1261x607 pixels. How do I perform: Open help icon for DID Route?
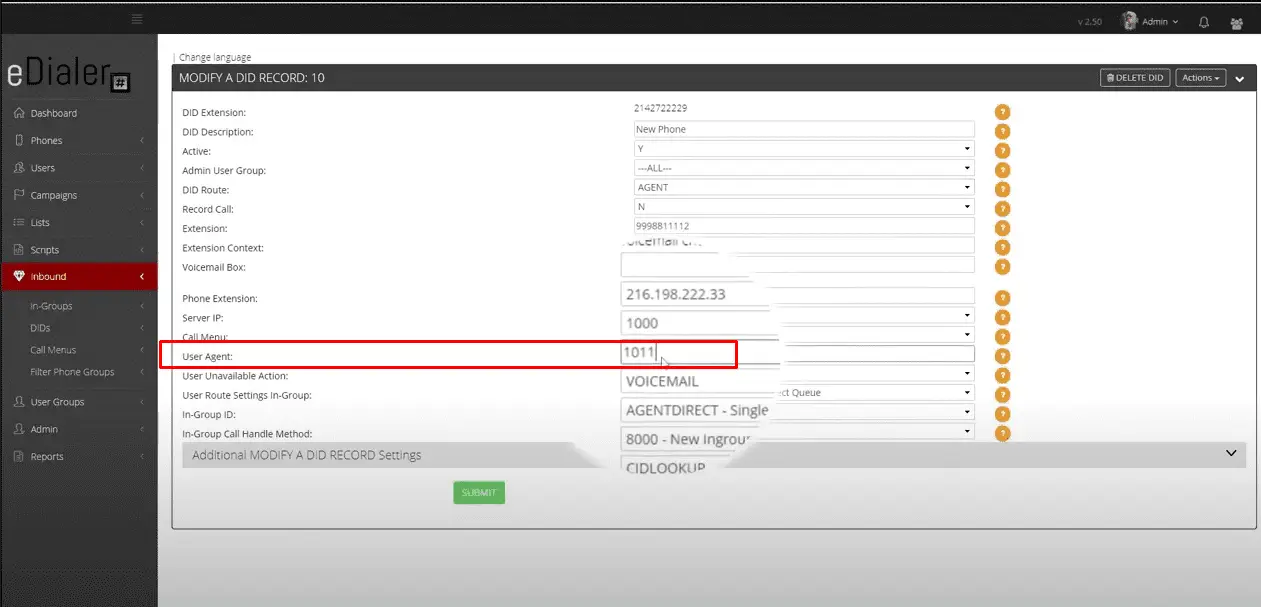pos(1002,189)
